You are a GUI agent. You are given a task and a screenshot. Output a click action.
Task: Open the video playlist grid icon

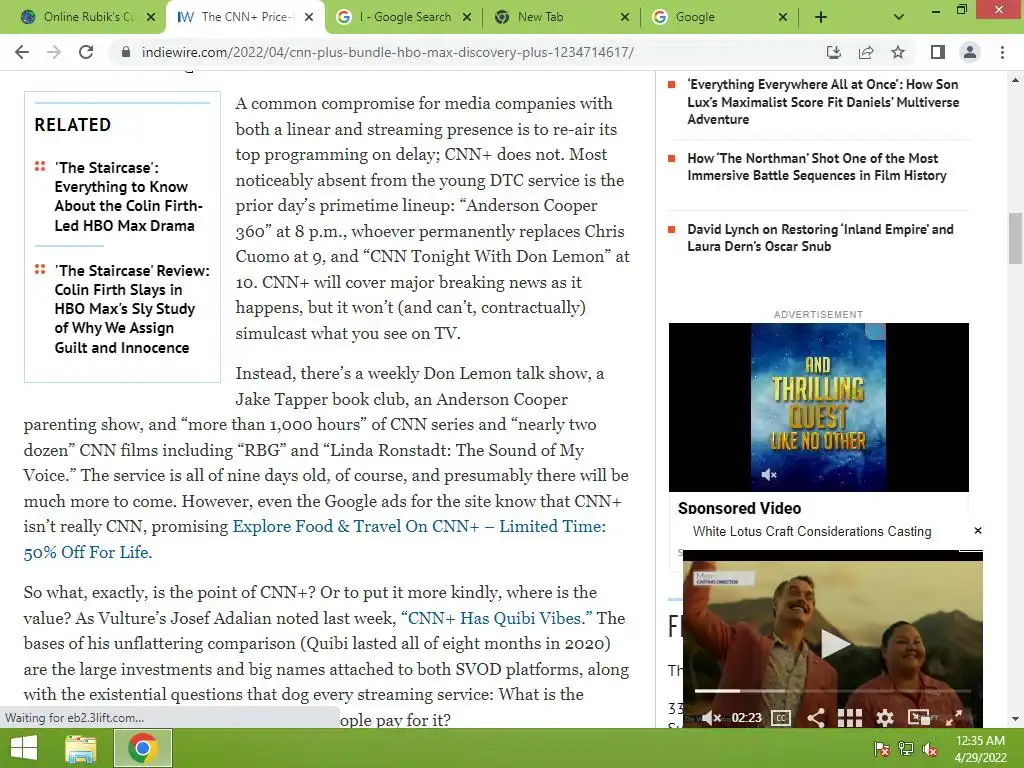[x=850, y=718]
